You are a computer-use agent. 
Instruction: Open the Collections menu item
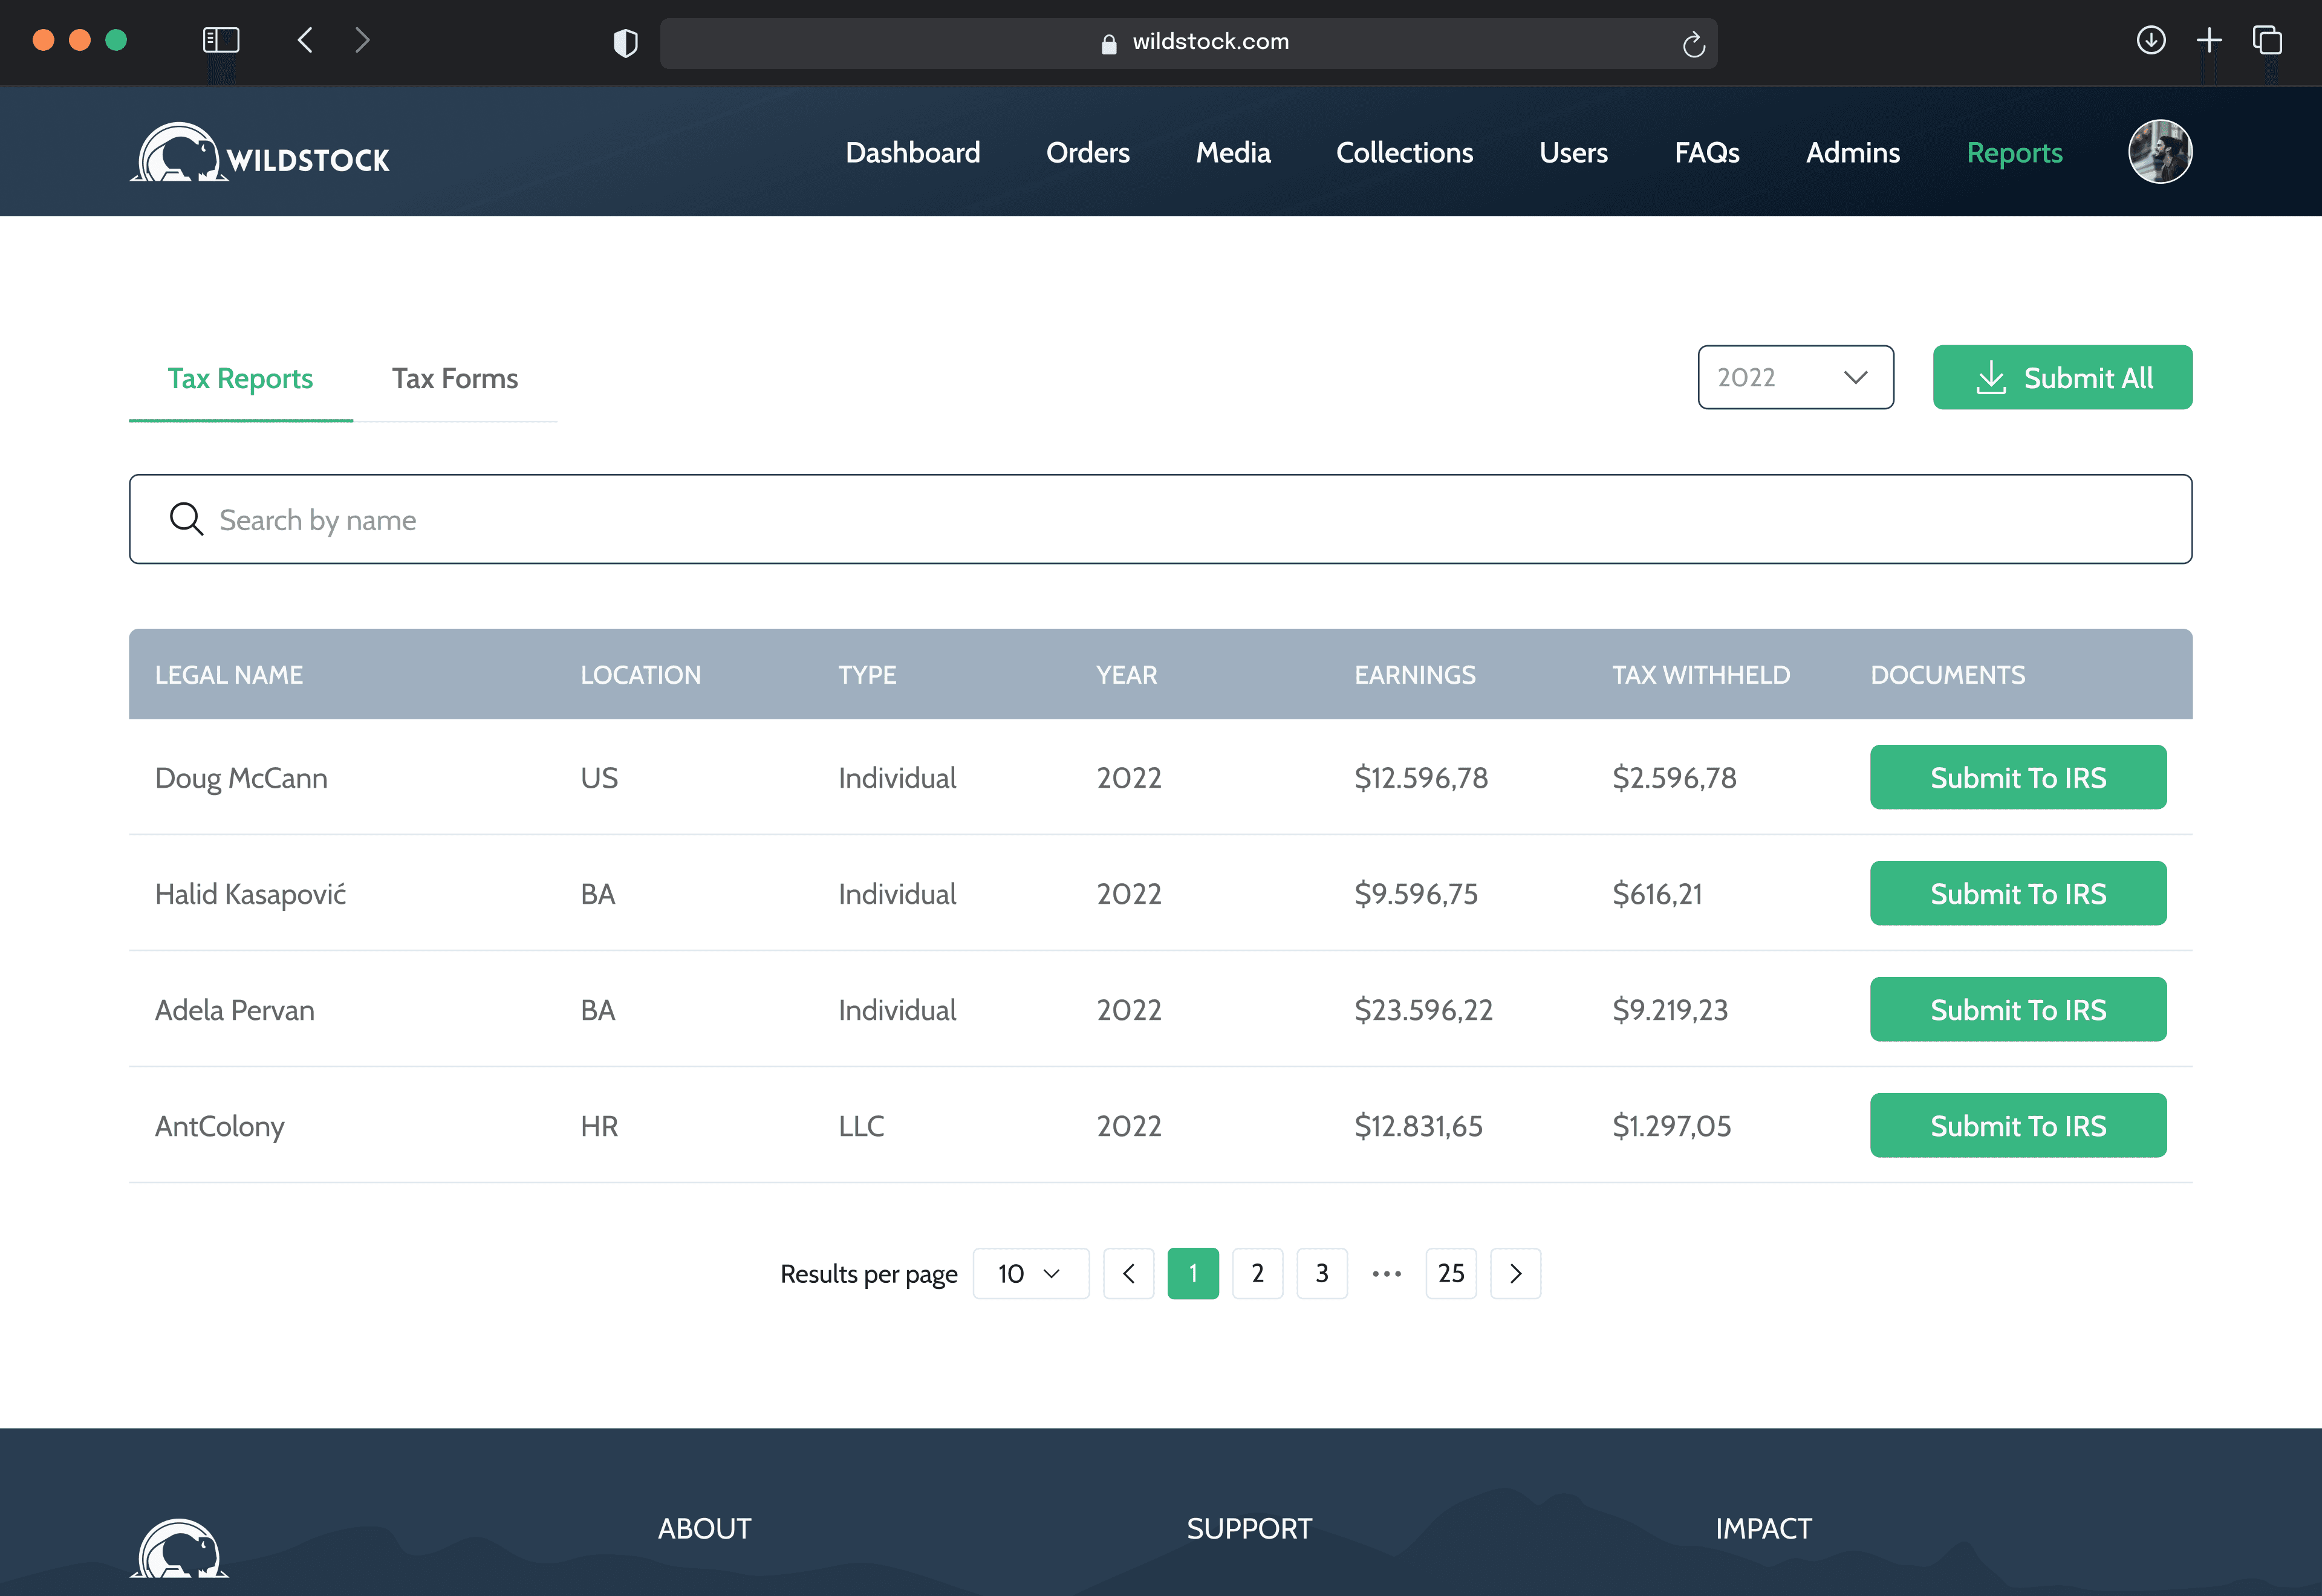point(1404,152)
